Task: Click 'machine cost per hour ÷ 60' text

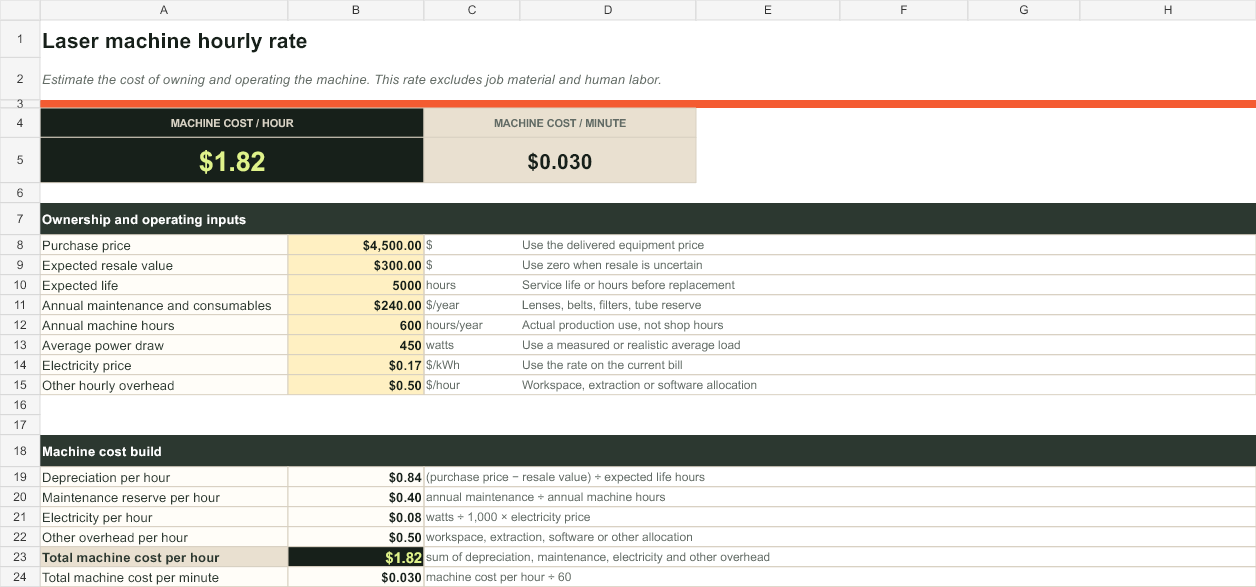Action: (498, 577)
